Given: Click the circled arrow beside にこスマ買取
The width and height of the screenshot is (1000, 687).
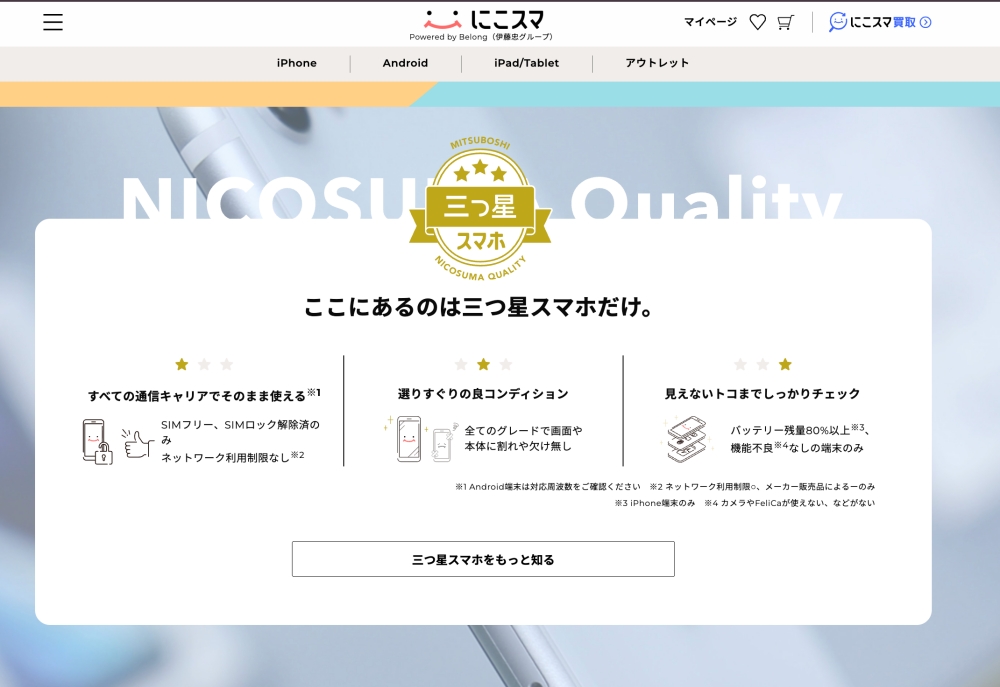Looking at the screenshot, I should (925, 22).
